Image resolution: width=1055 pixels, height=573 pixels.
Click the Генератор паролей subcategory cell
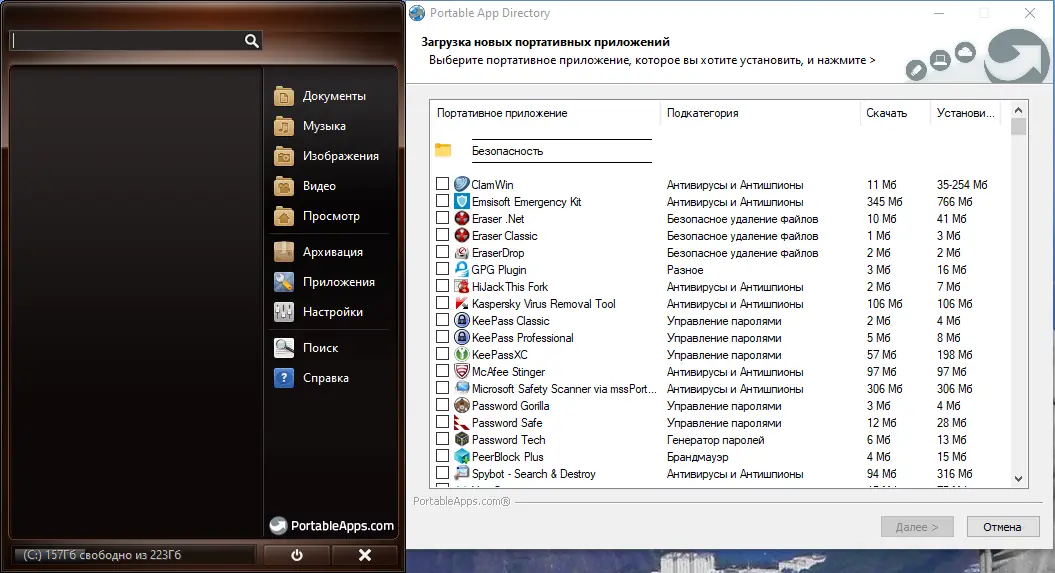715,440
